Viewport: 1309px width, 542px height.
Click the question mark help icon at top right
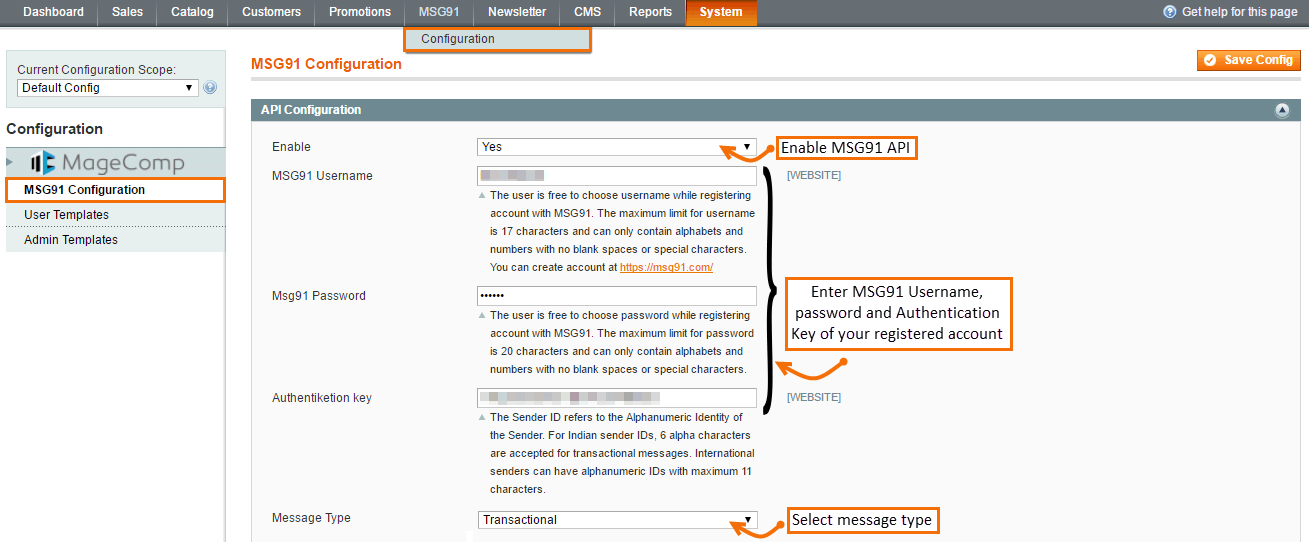(x=1169, y=12)
